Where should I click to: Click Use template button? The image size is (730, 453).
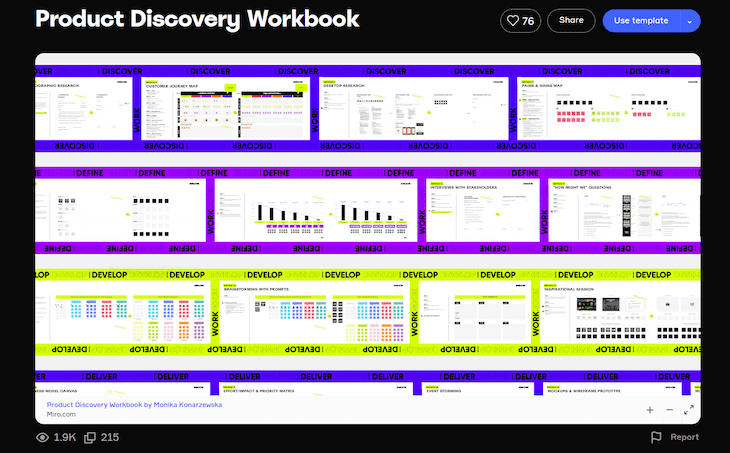(x=641, y=20)
